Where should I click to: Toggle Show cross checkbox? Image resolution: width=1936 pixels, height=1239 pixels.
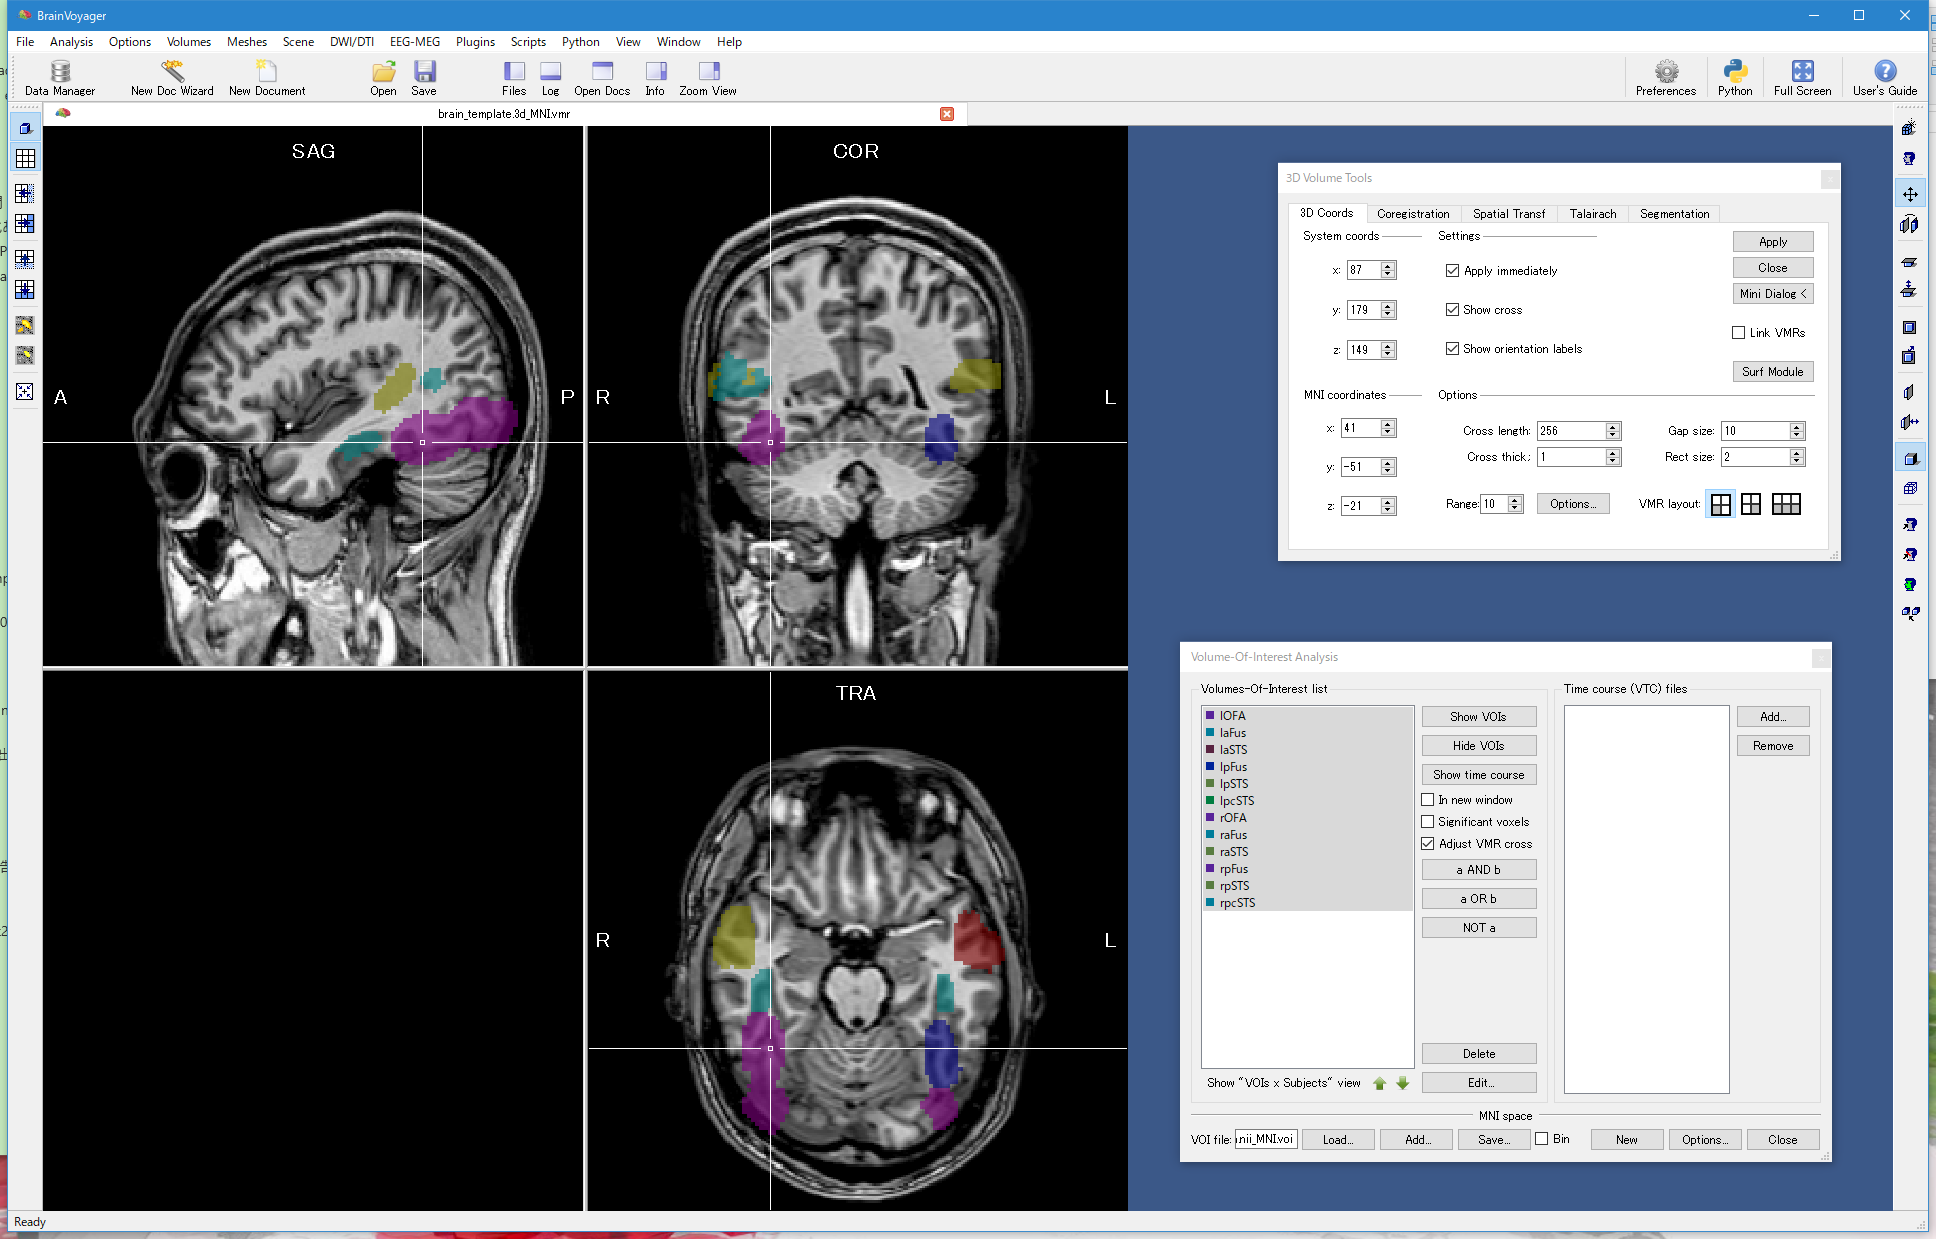[1452, 310]
